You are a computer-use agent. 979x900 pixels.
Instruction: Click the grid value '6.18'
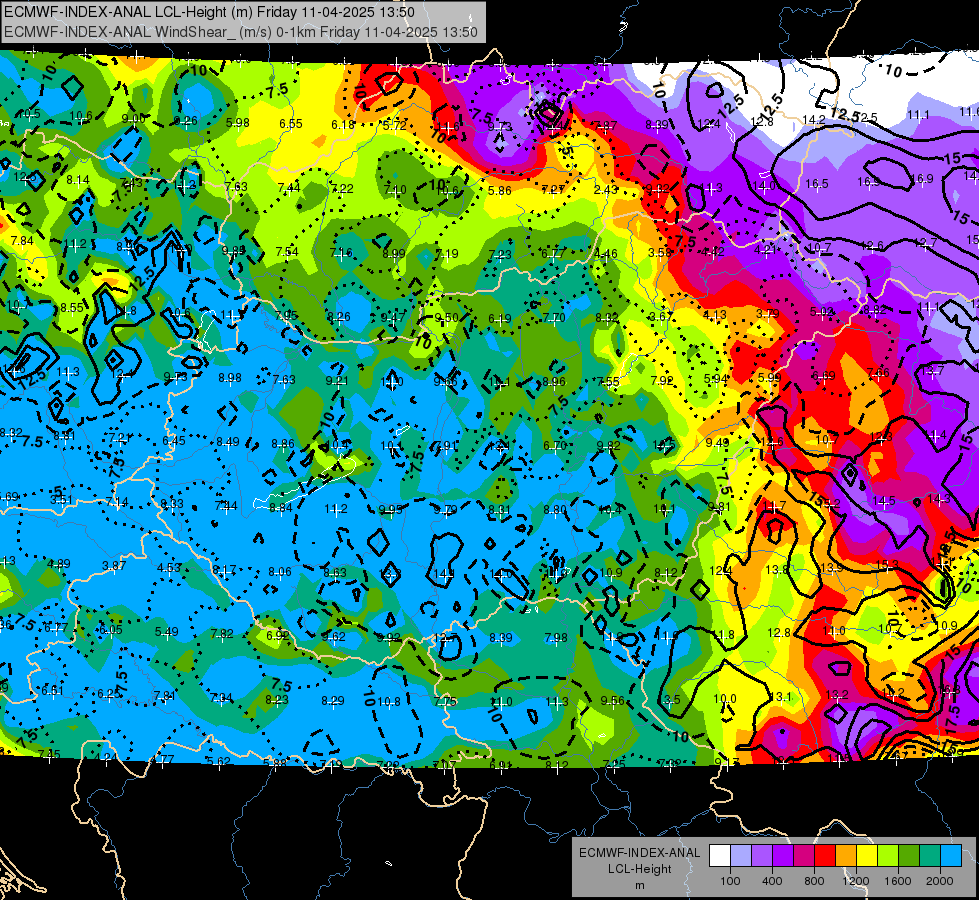pyautogui.click(x=343, y=125)
